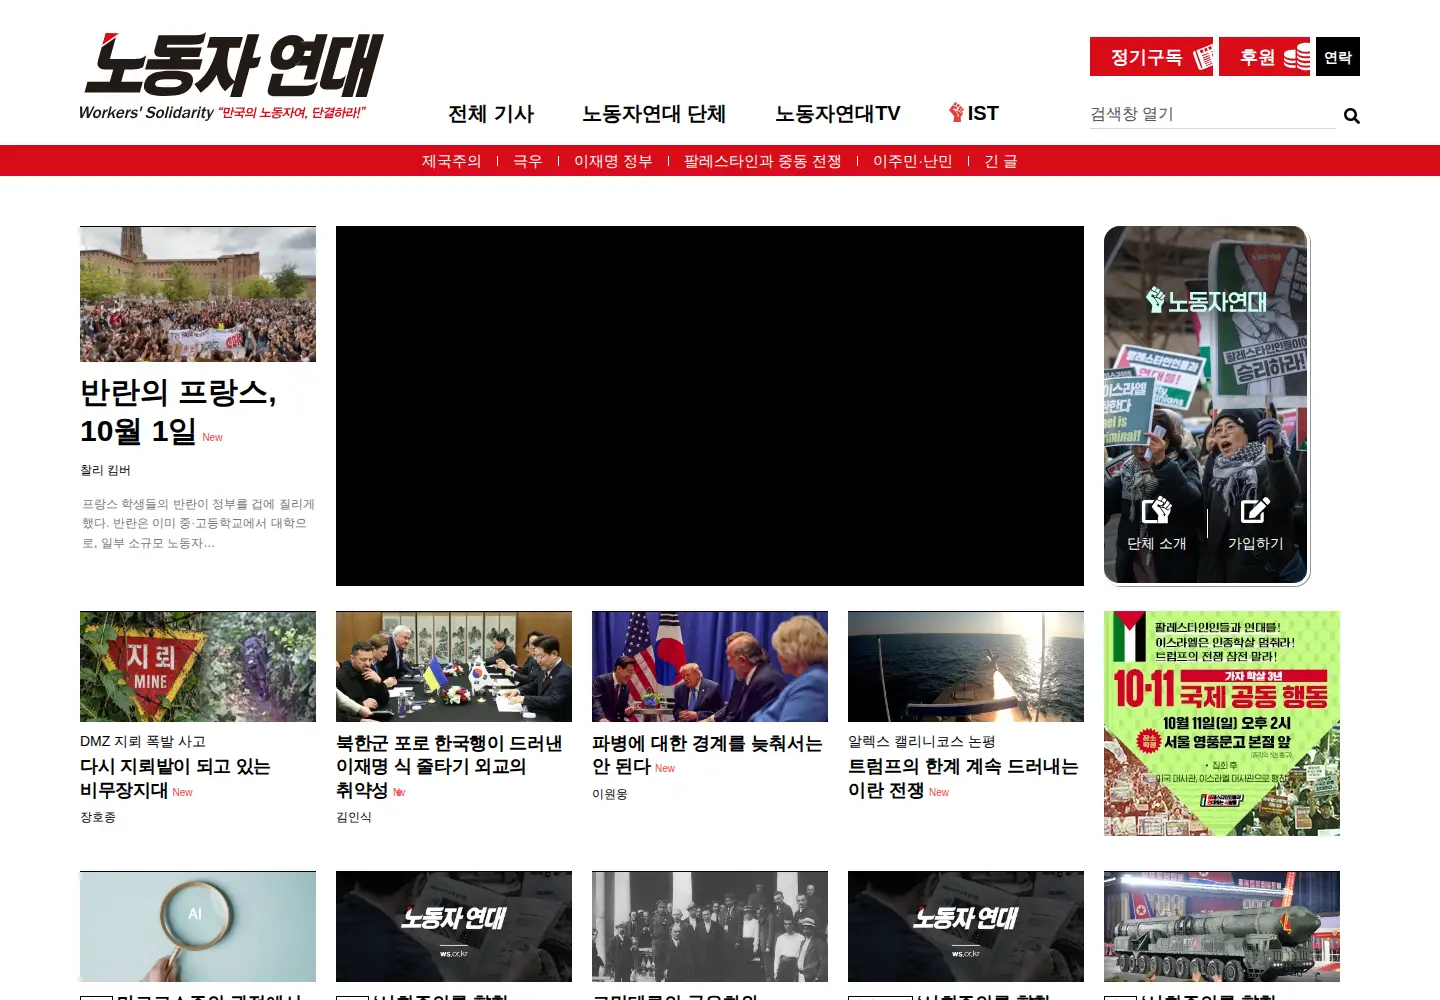Click the 알렉스 캘리니코스 논평 label
Image resolution: width=1440 pixels, height=1000 pixels.
tap(922, 741)
